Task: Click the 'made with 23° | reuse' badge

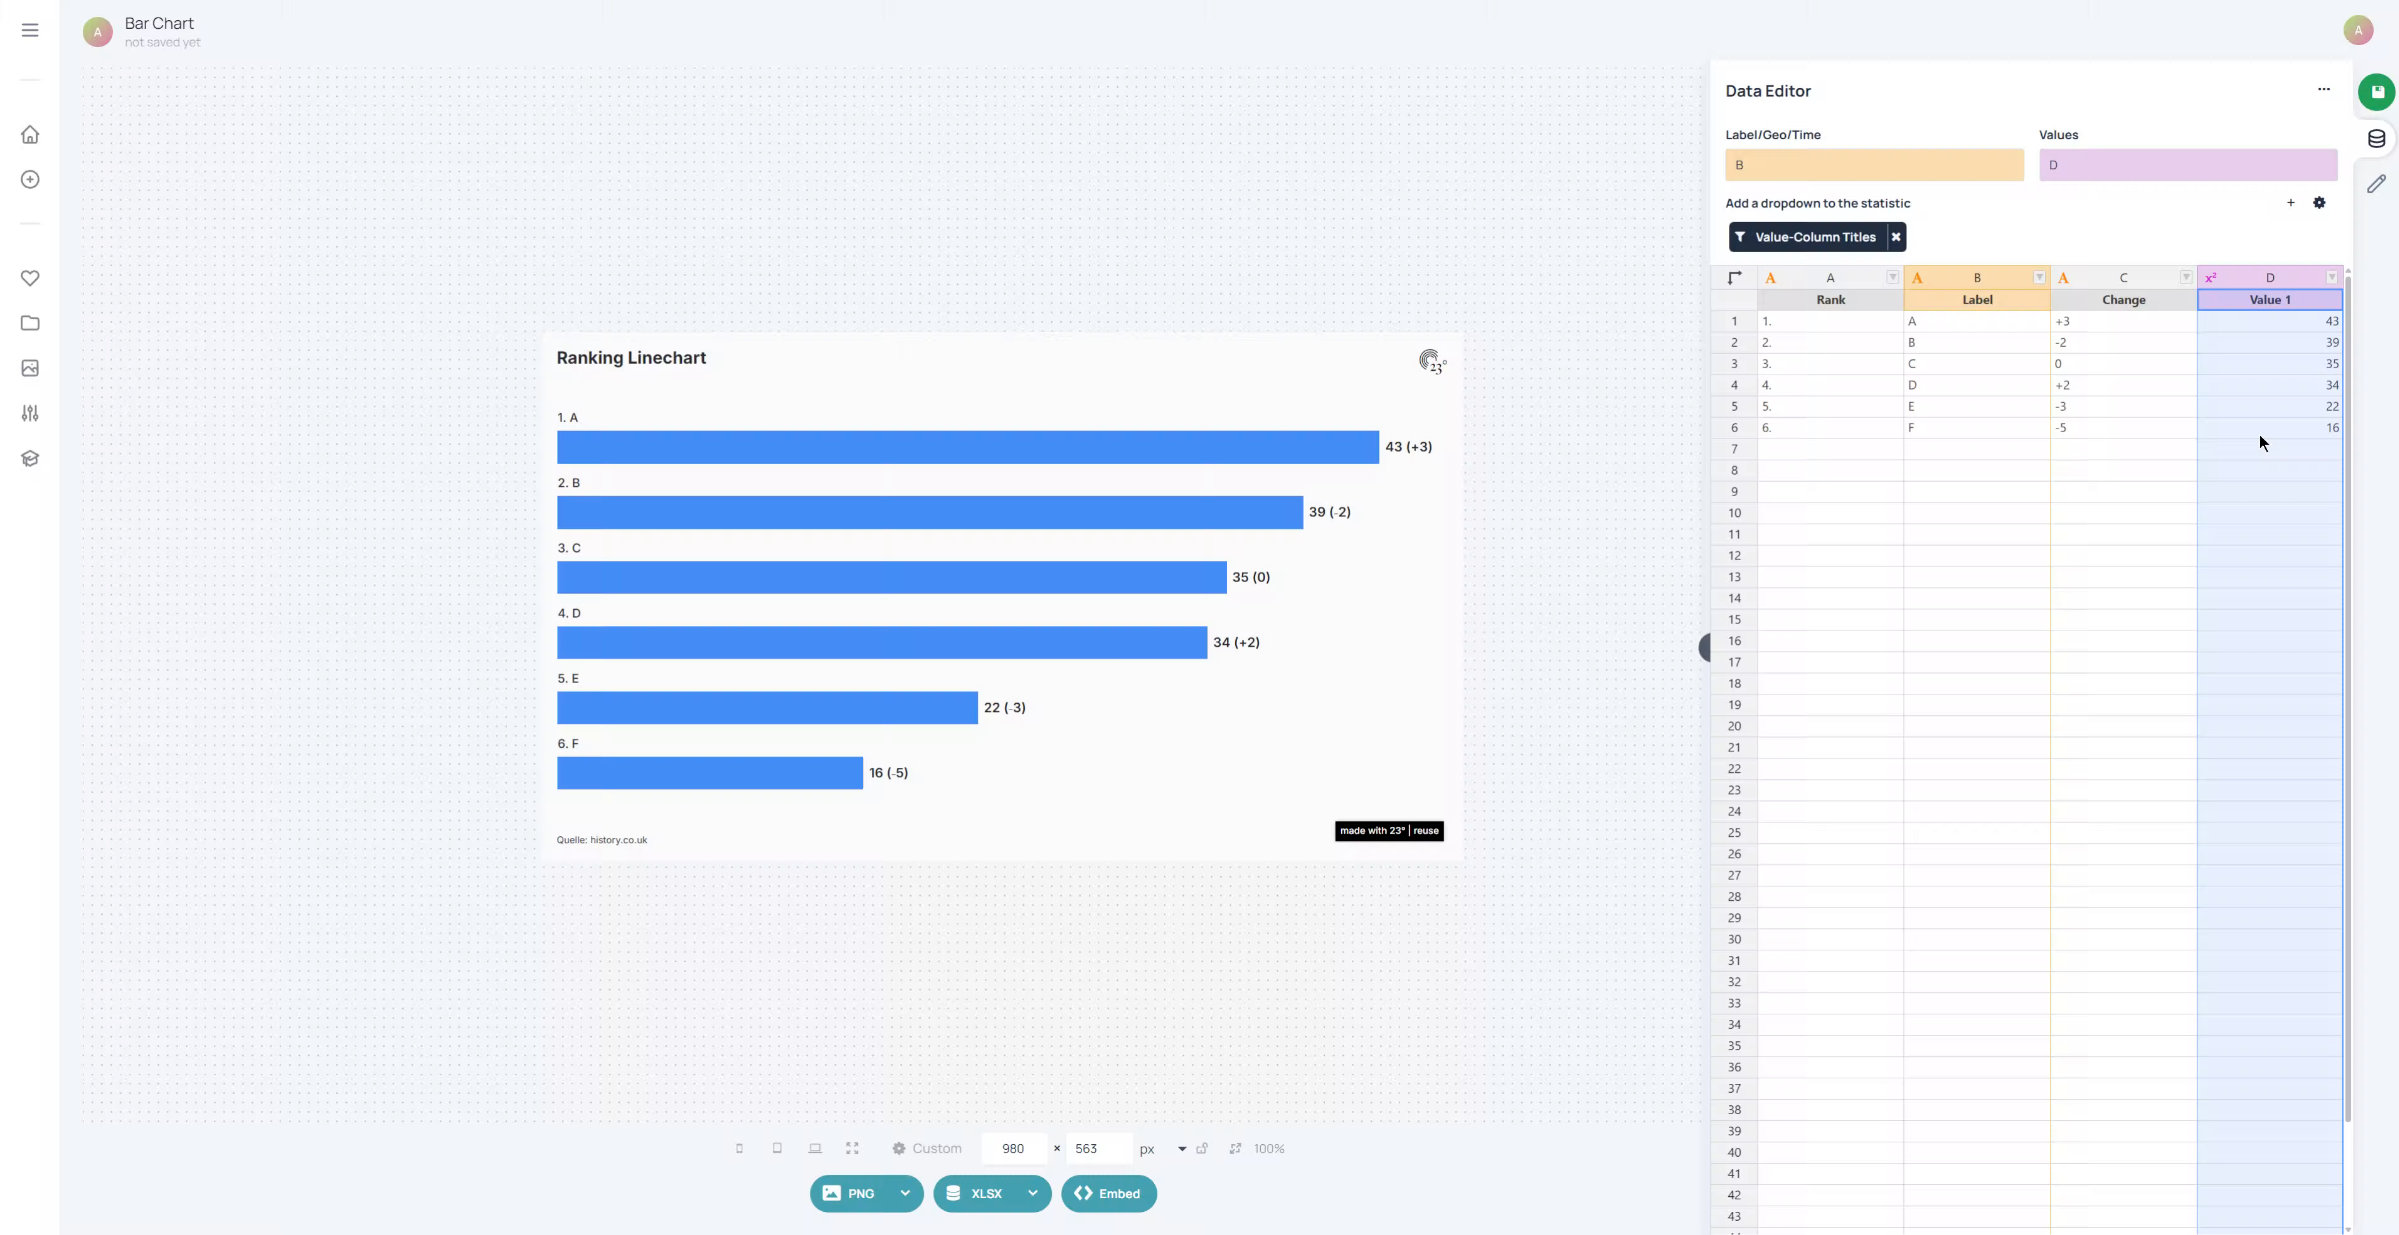Action: [1389, 831]
